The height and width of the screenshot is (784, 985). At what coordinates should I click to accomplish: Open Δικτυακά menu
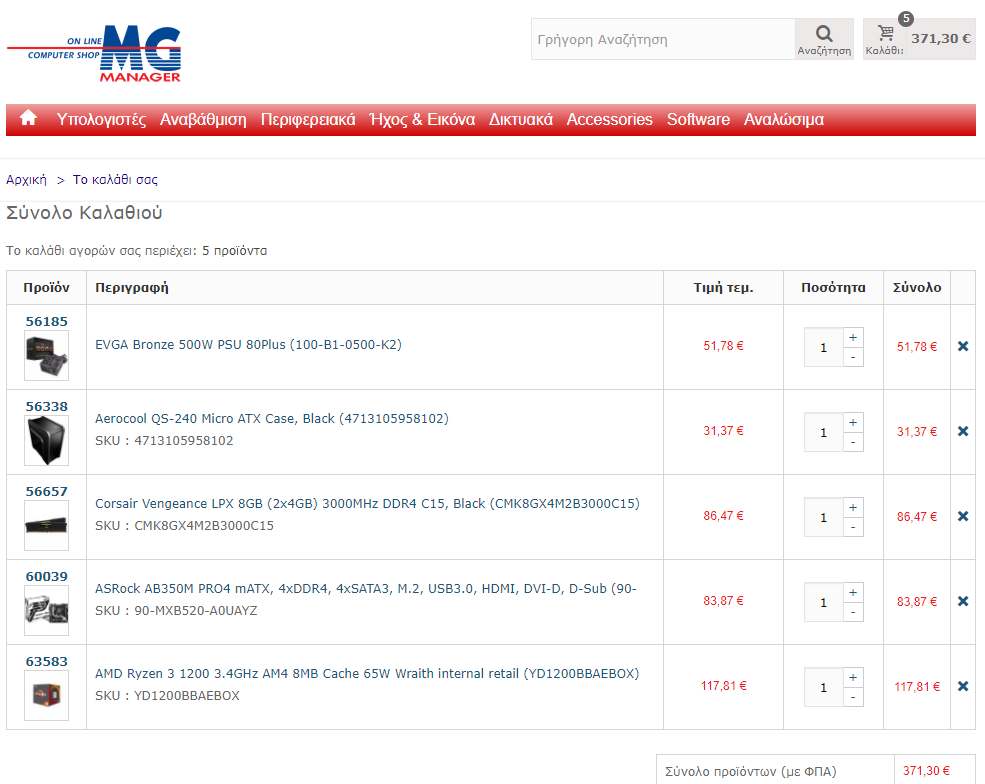pos(521,119)
